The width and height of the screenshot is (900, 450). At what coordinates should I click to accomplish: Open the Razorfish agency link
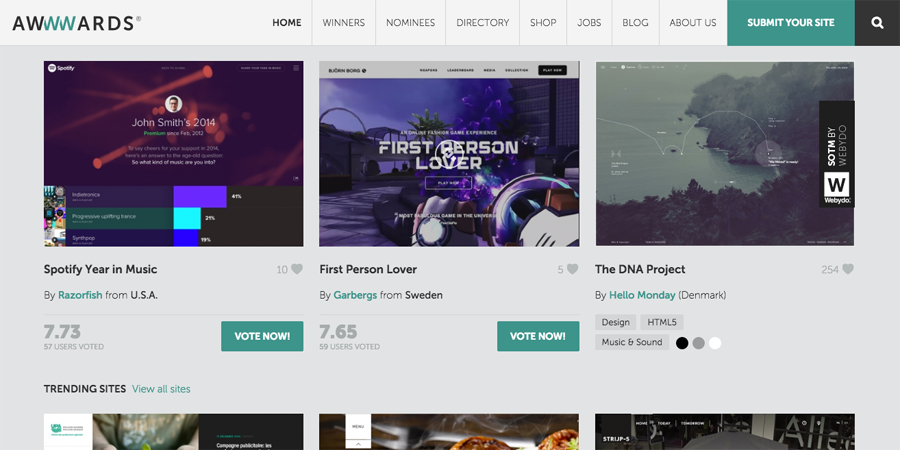point(80,295)
